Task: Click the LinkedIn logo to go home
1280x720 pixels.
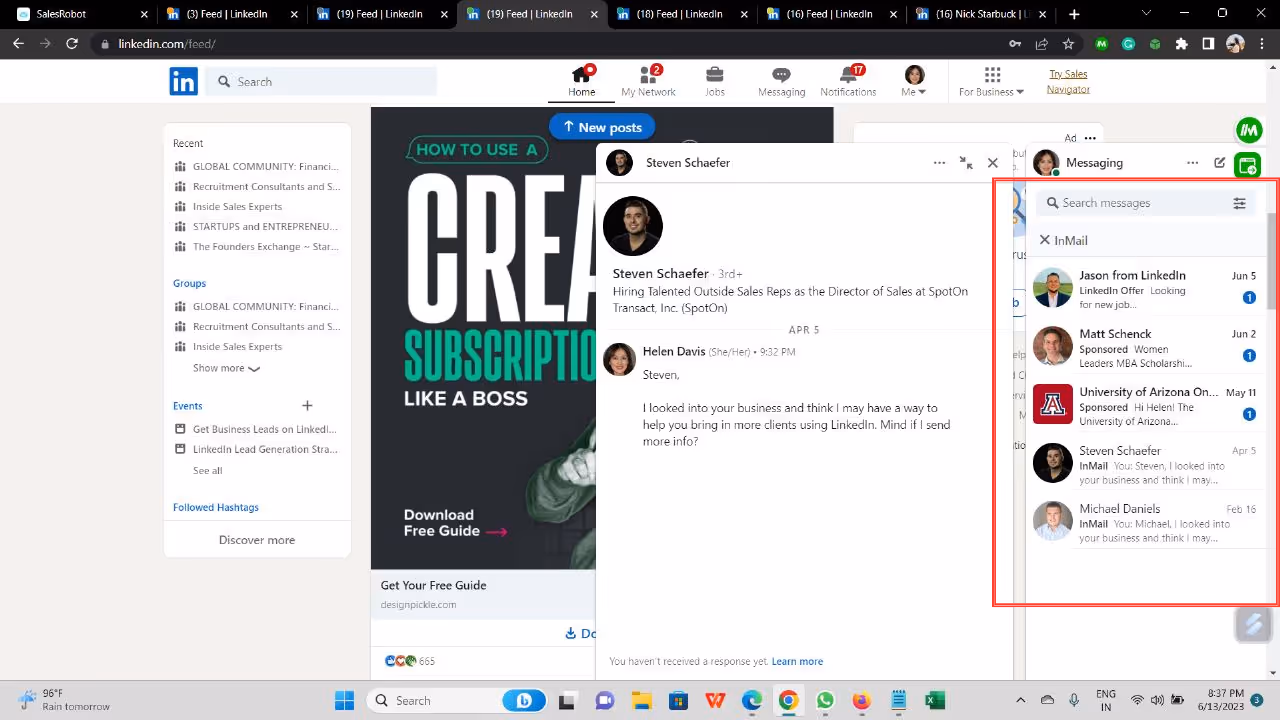Action: [183, 81]
